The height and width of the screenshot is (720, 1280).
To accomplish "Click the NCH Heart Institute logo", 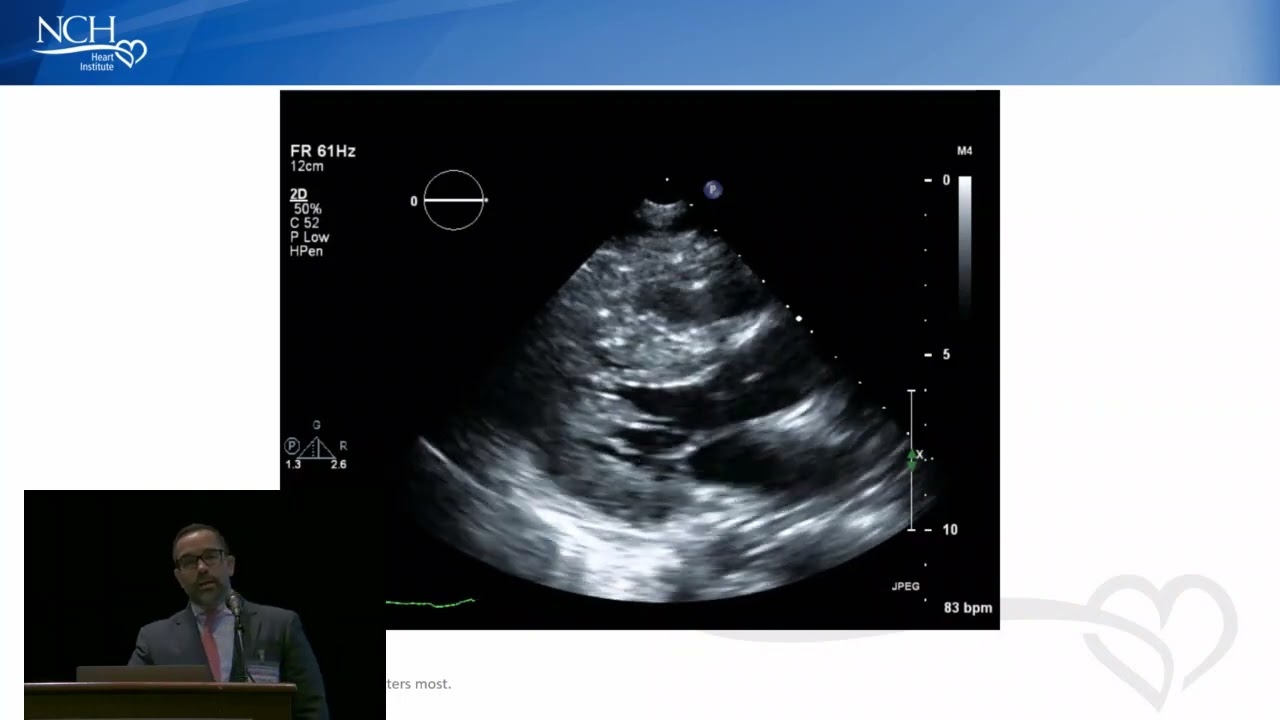I will (90, 42).
